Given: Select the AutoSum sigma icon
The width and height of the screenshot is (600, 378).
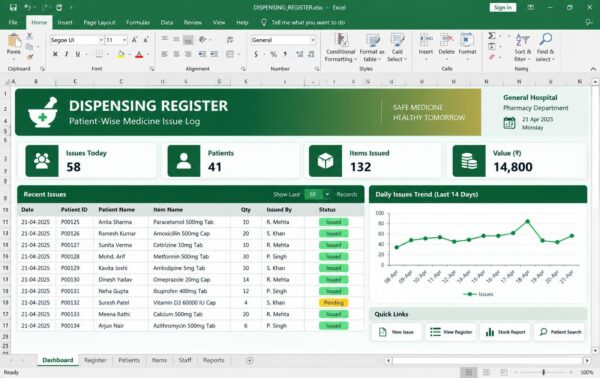Looking at the screenshot, I should click(x=492, y=36).
